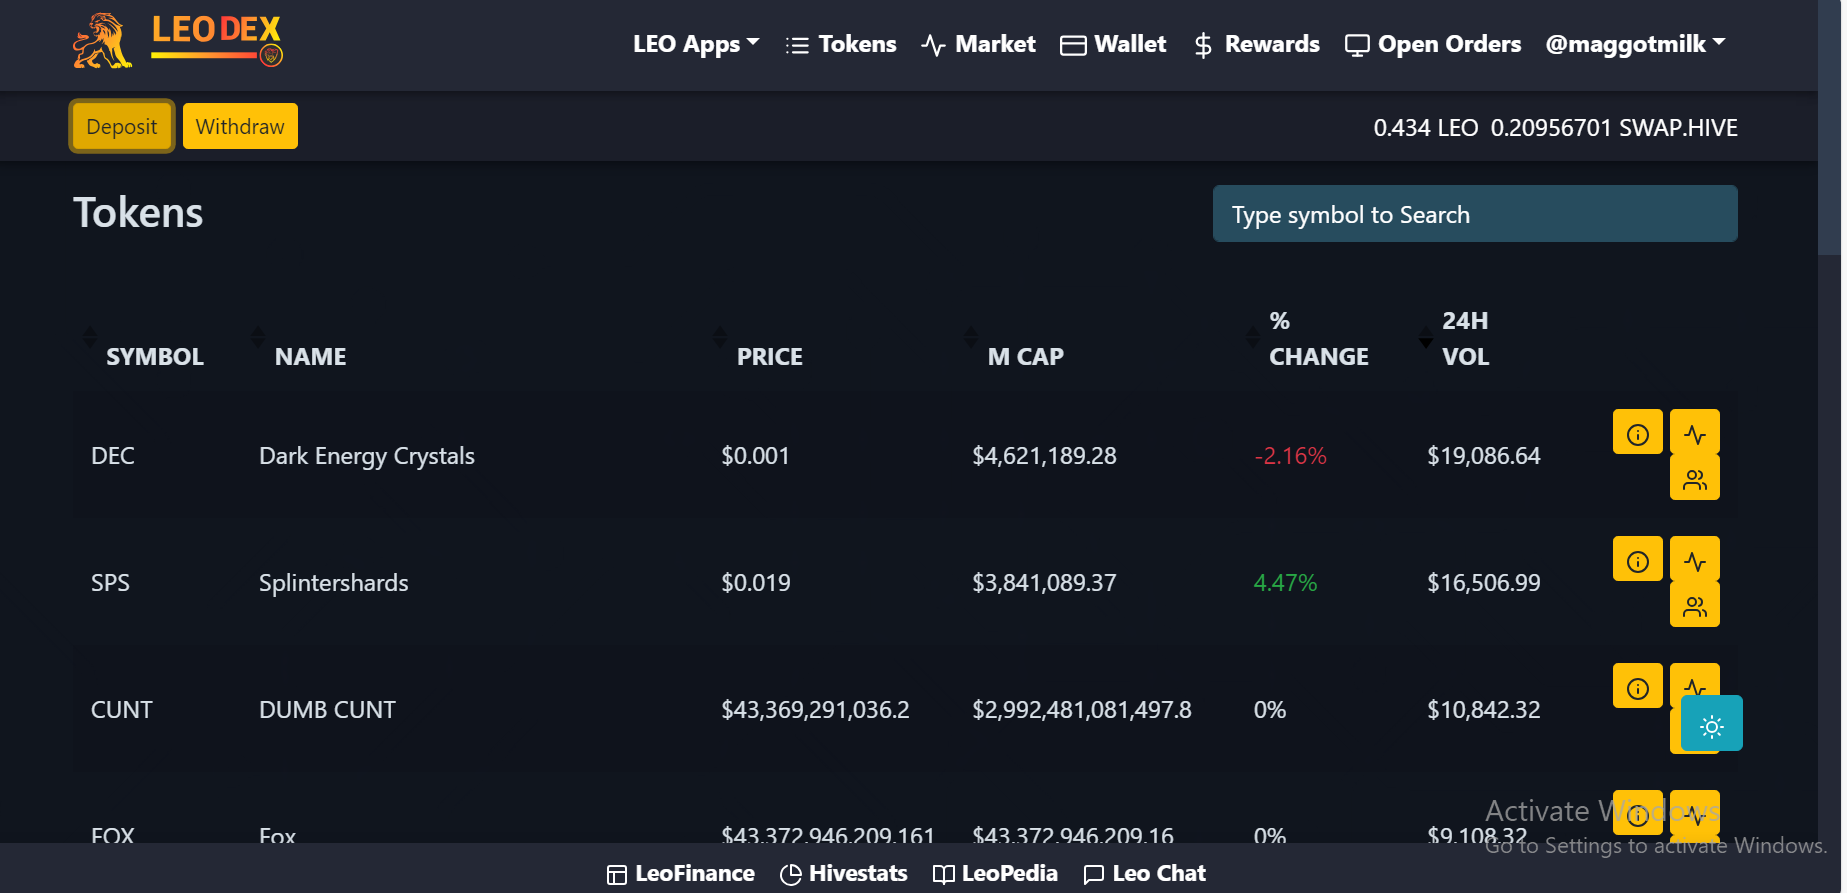This screenshot has width=1847, height=893.
Task: Click the $10,842.32 volume value
Action: (x=1484, y=710)
